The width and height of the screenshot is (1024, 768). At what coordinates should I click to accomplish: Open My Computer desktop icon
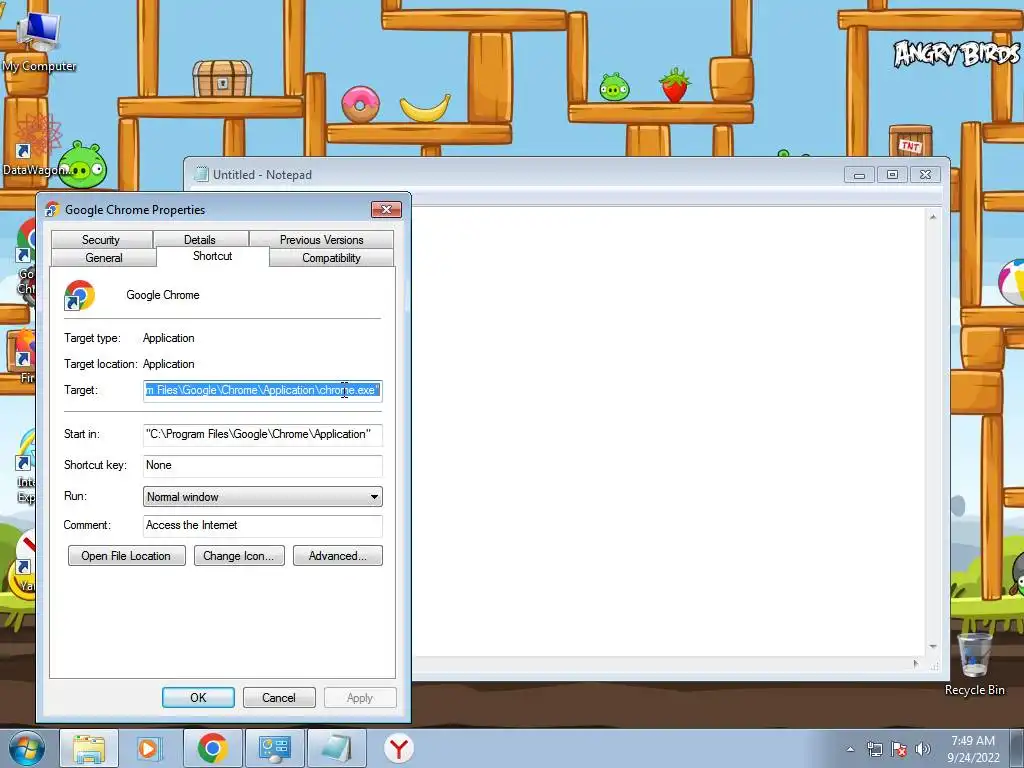39,42
